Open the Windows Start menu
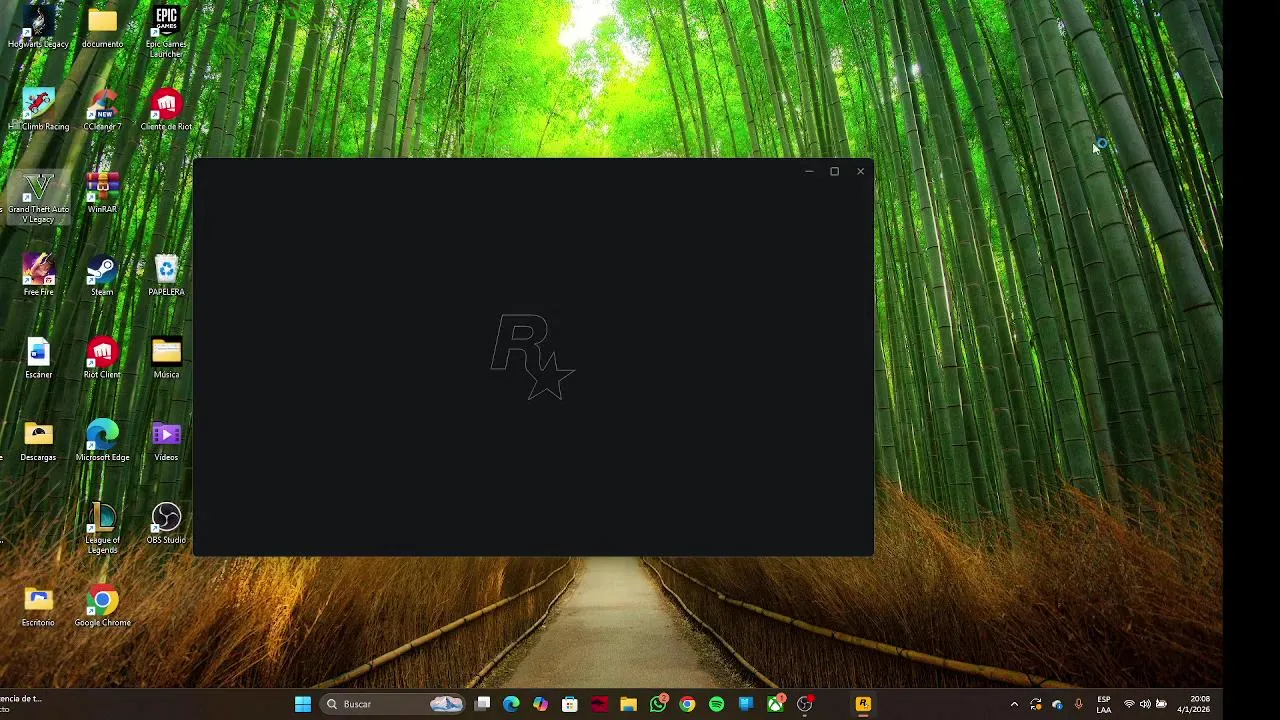 tap(303, 704)
